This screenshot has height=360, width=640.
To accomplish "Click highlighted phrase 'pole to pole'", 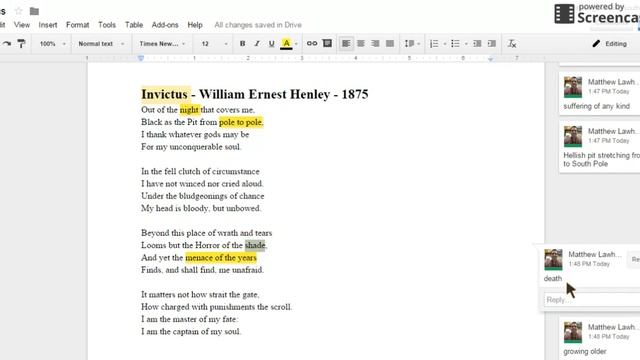I will click(241, 122).
